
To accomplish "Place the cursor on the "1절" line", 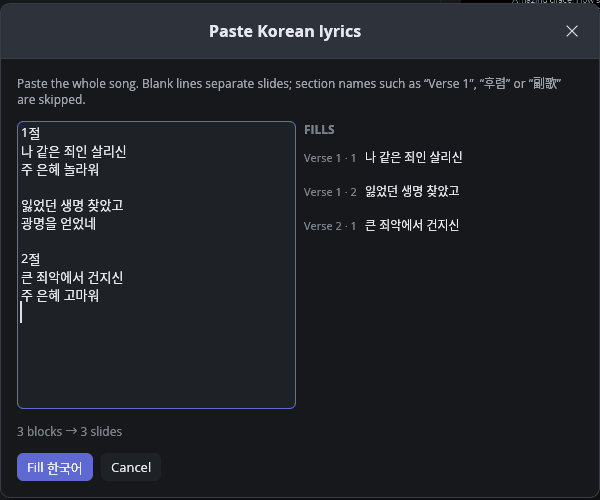I will click(31, 133).
